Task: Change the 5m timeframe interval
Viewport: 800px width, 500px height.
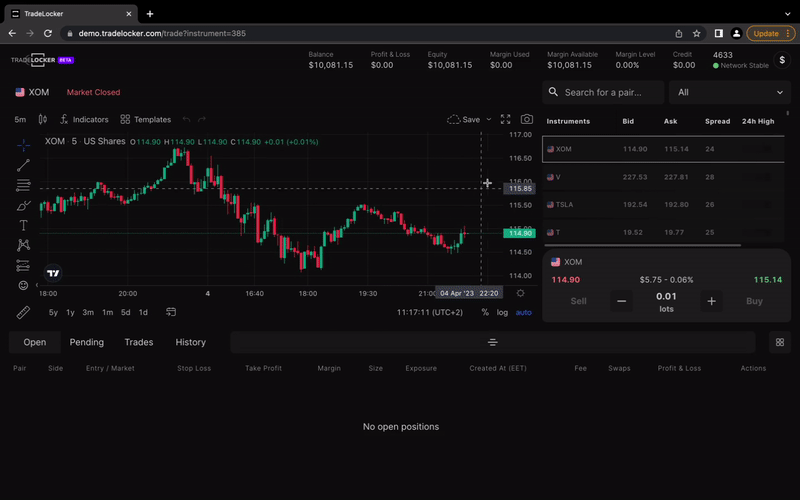Action: tap(20, 119)
